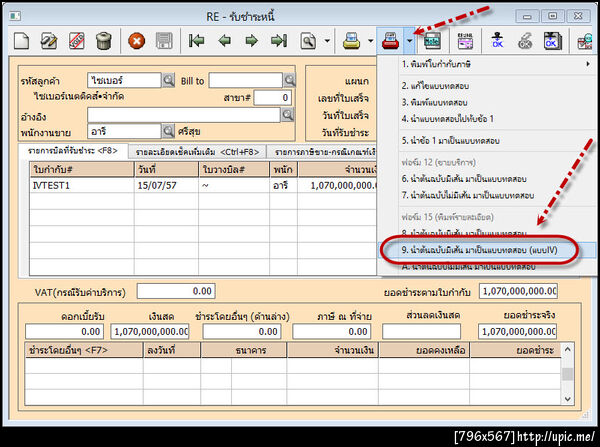
Task: Click the trash can delete icon
Action: pyautogui.click(x=104, y=41)
